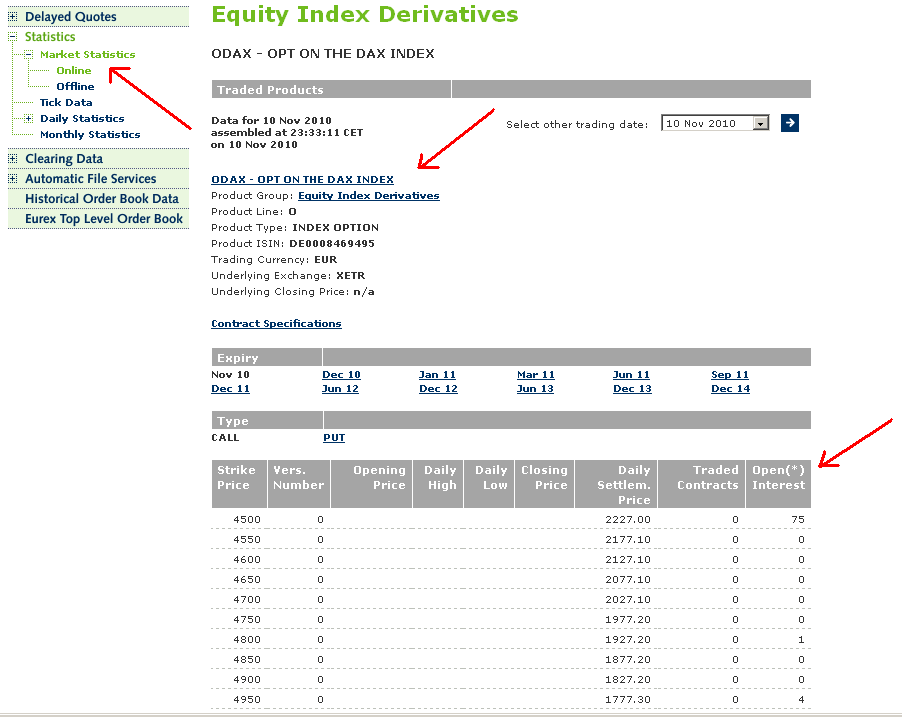Image resolution: width=902 pixels, height=717 pixels.
Task: Collapse the Statistics section
Action: [13, 37]
